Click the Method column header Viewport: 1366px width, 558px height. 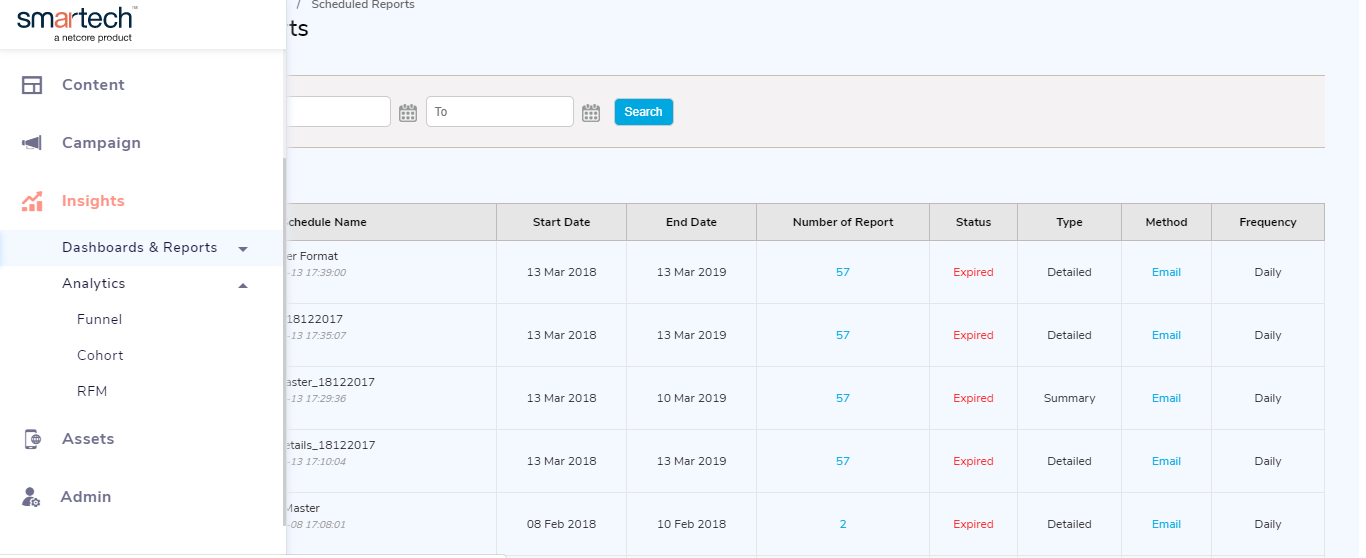(1166, 222)
